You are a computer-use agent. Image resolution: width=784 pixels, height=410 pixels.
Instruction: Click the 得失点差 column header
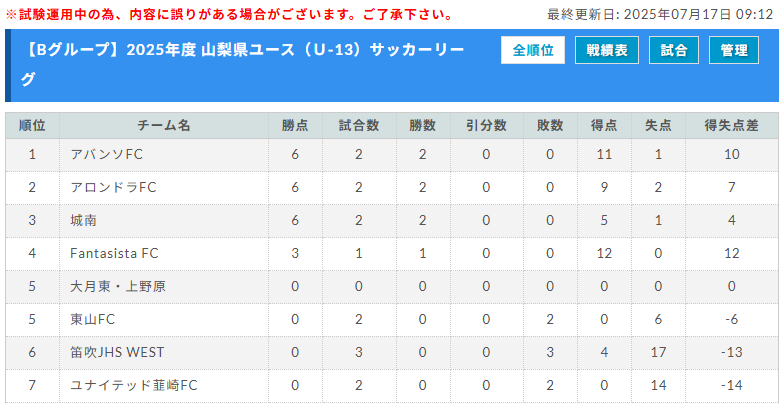(x=732, y=126)
